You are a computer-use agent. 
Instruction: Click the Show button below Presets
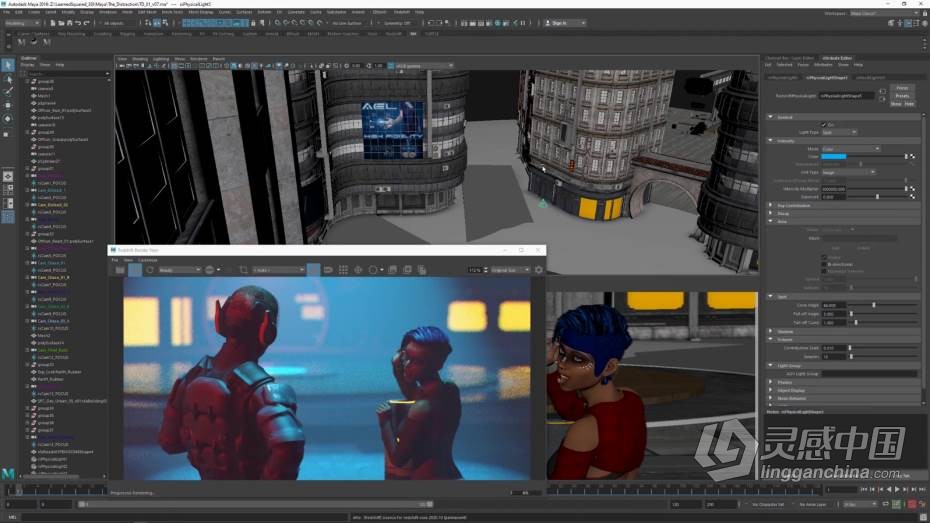(896, 104)
